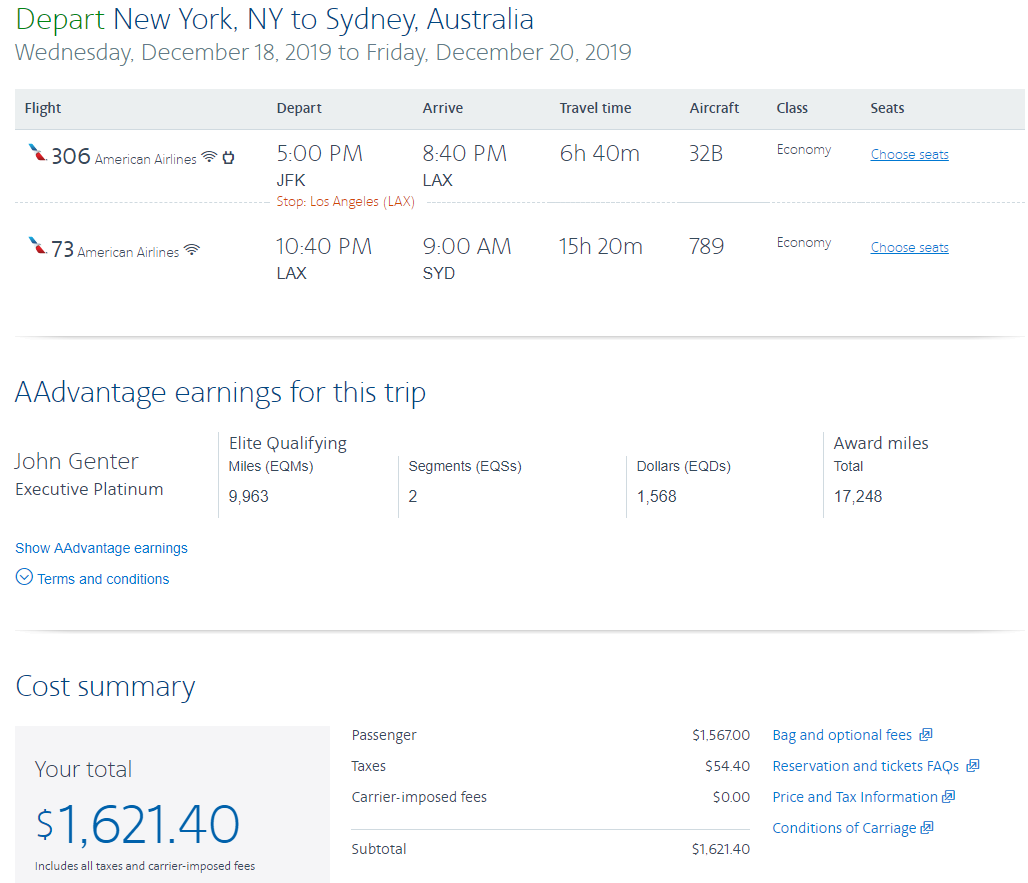Click the $1,621.40 total price
This screenshot has height=883, width=1028.
click(138, 823)
